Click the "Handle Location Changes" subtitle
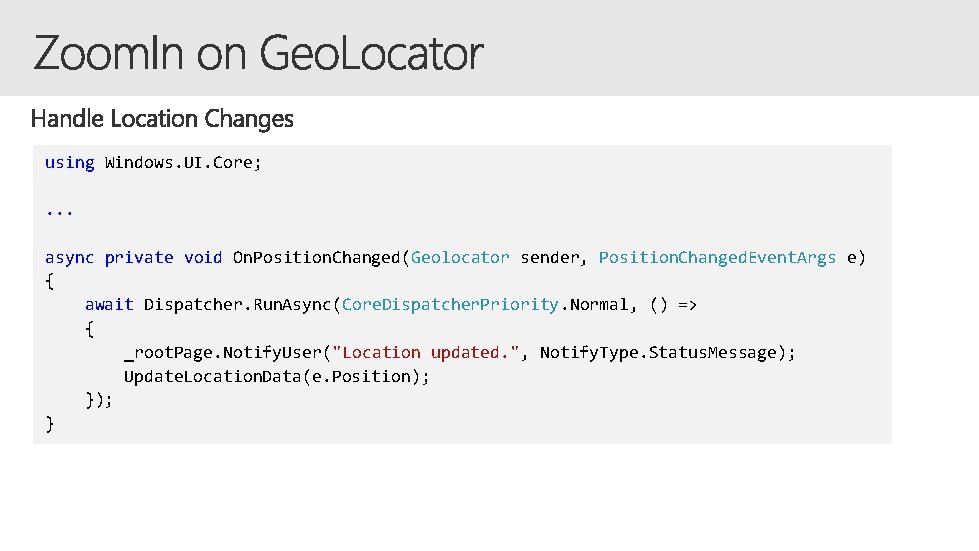 click(x=162, y=119)
